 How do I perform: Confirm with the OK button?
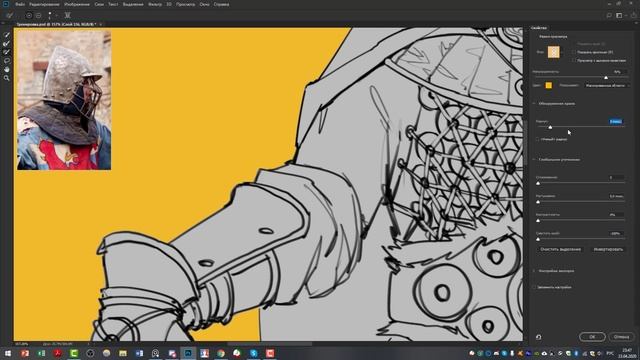click(x=592, y=337)
